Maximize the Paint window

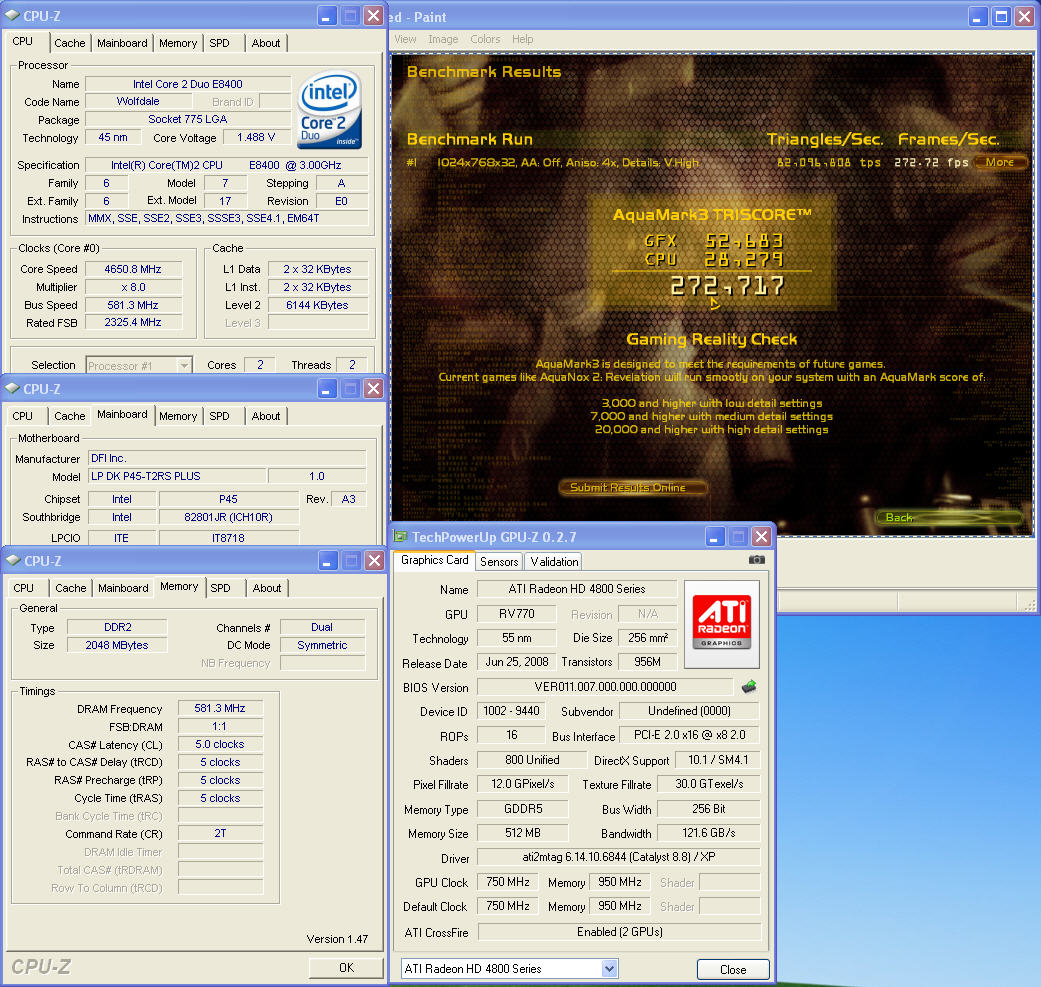[1001, 17]
